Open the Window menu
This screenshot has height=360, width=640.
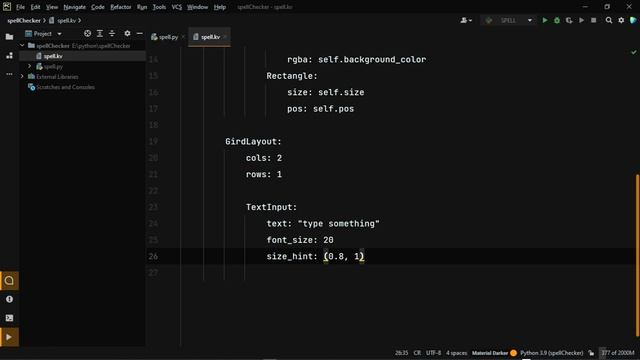click(198, 7)
